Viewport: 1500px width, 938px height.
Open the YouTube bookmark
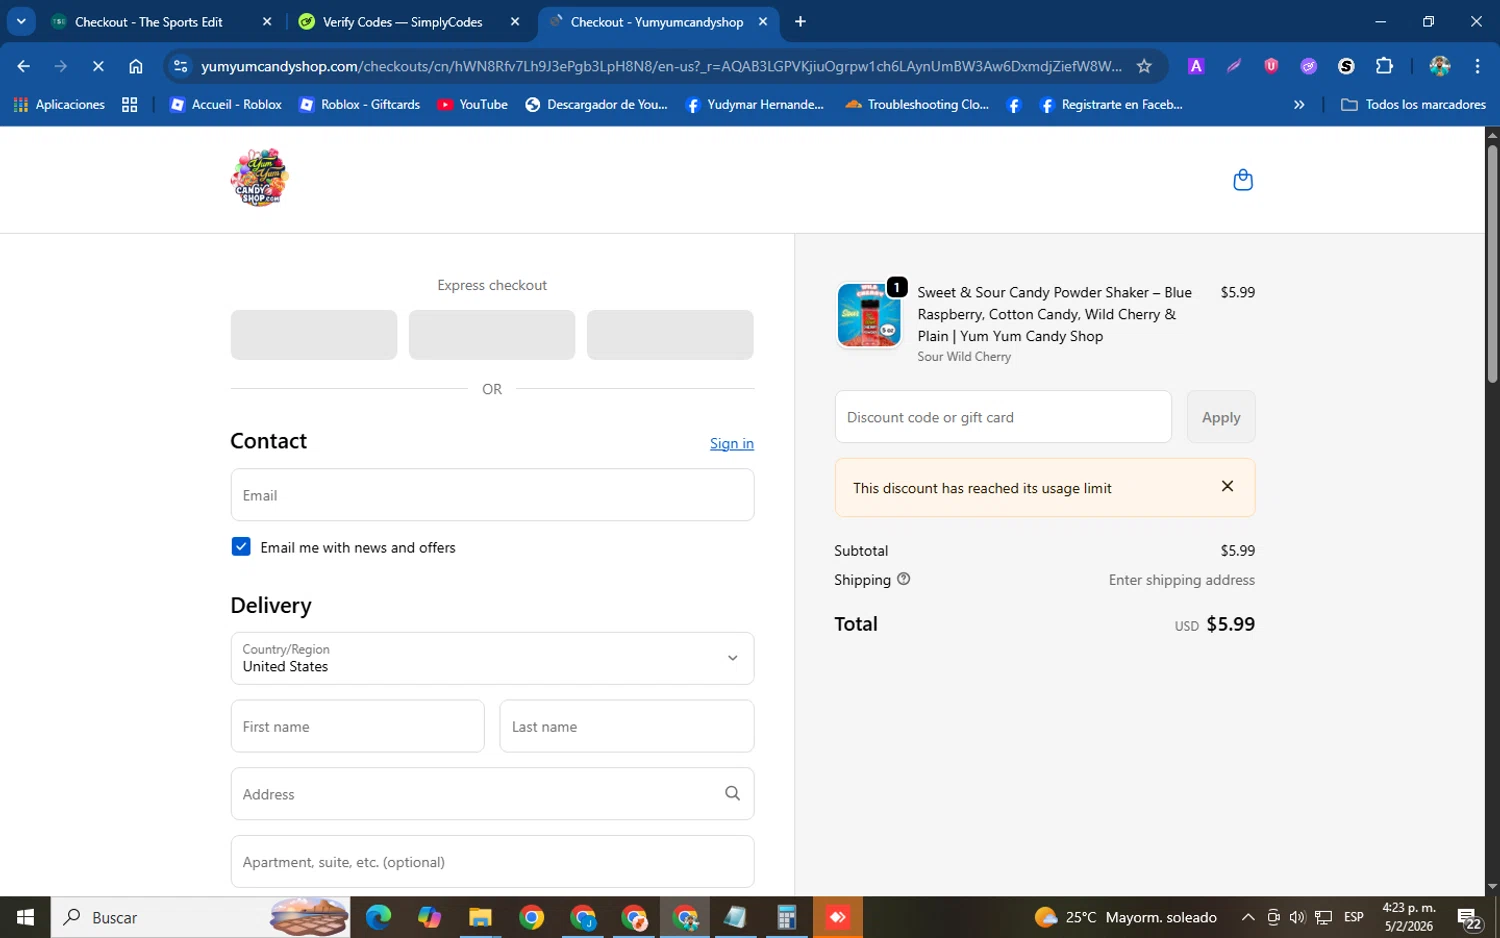[473, 104]
